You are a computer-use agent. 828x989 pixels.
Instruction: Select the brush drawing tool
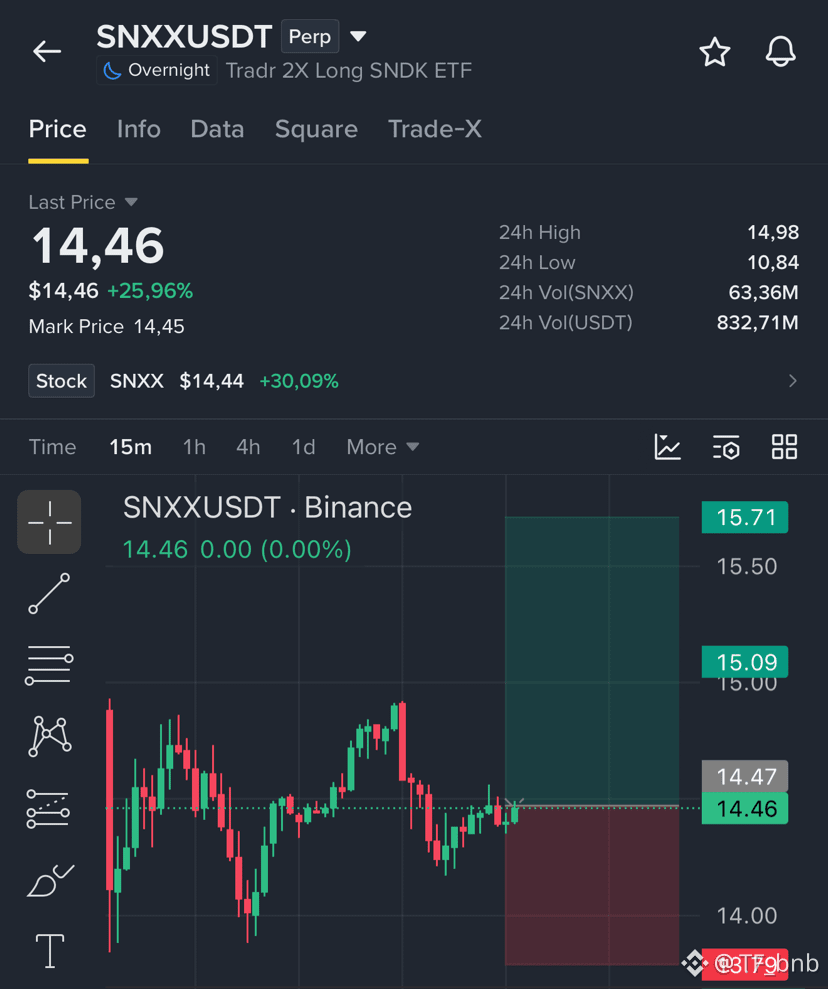tap(50, 881)
